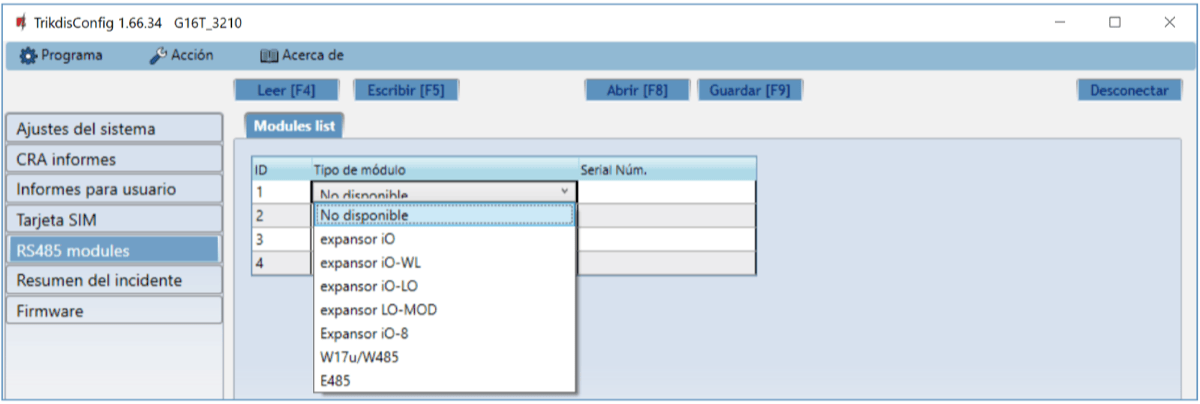The width and height of the screenshot is (1200, 404).
Task: Click the TrikdisConfig app icon in title bar
Action: click(20, 22)
